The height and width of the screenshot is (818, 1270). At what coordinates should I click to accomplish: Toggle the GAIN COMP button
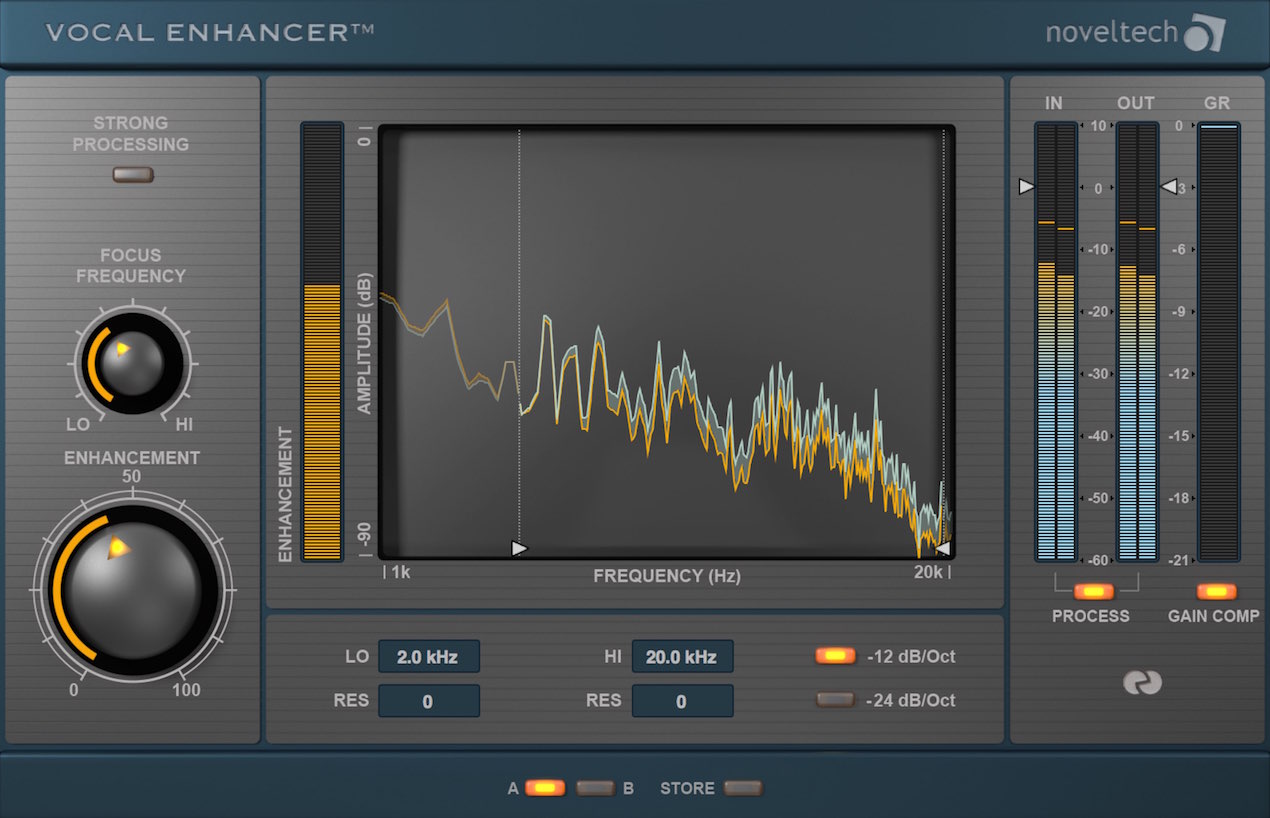(x=1216, y=591)
